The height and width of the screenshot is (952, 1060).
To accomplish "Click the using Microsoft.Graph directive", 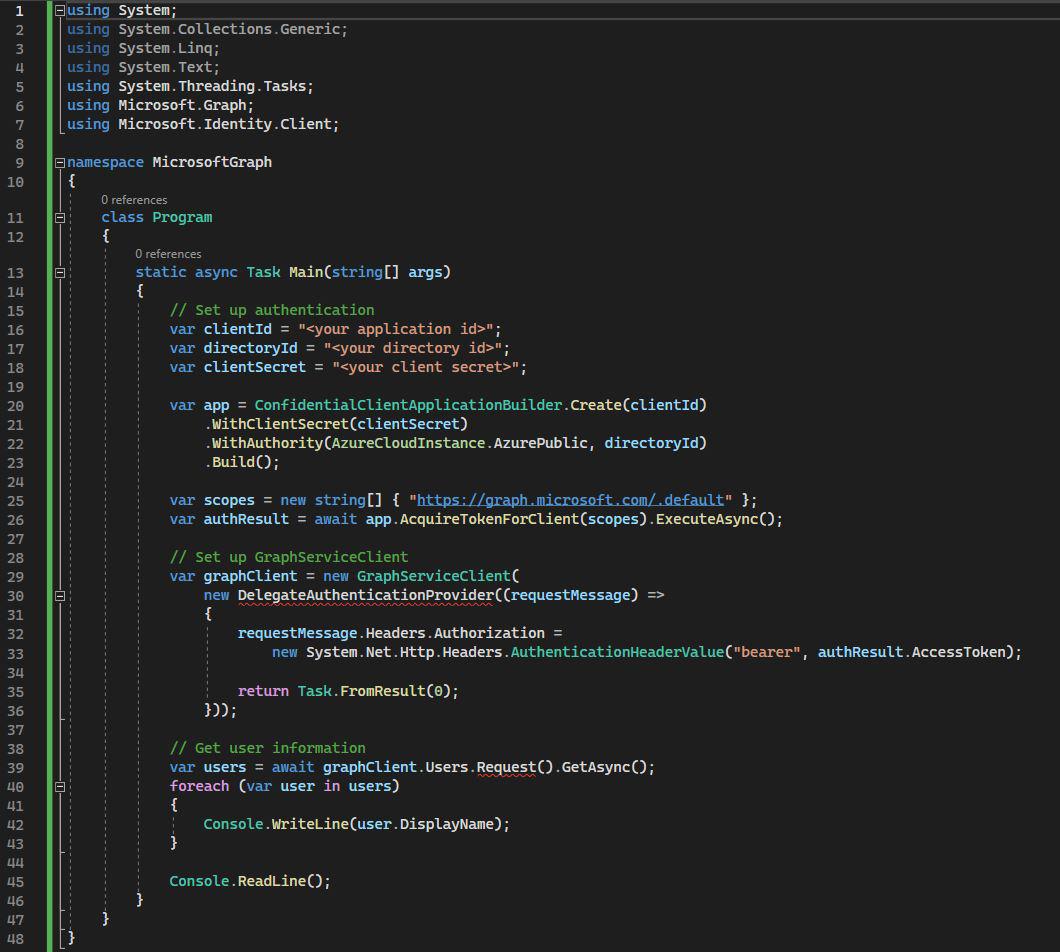I will [160, 105].
